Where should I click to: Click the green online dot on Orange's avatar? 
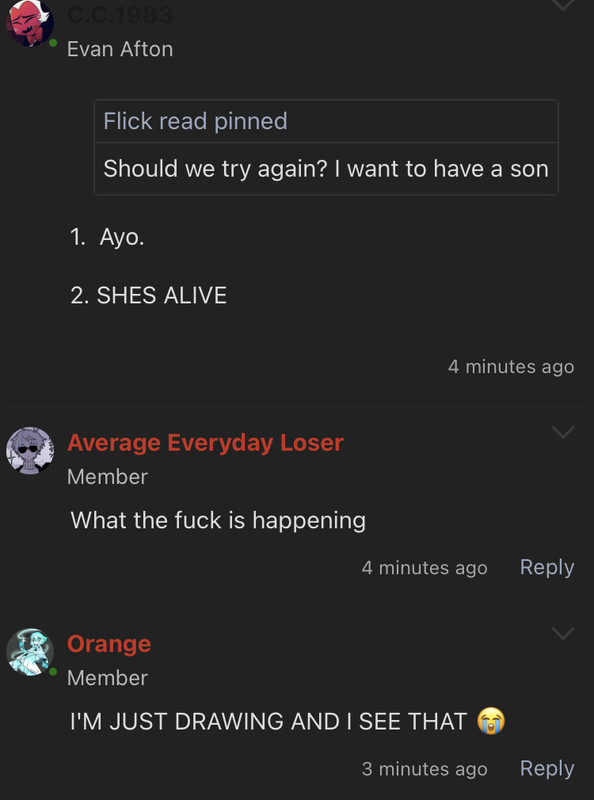[53, 672]
